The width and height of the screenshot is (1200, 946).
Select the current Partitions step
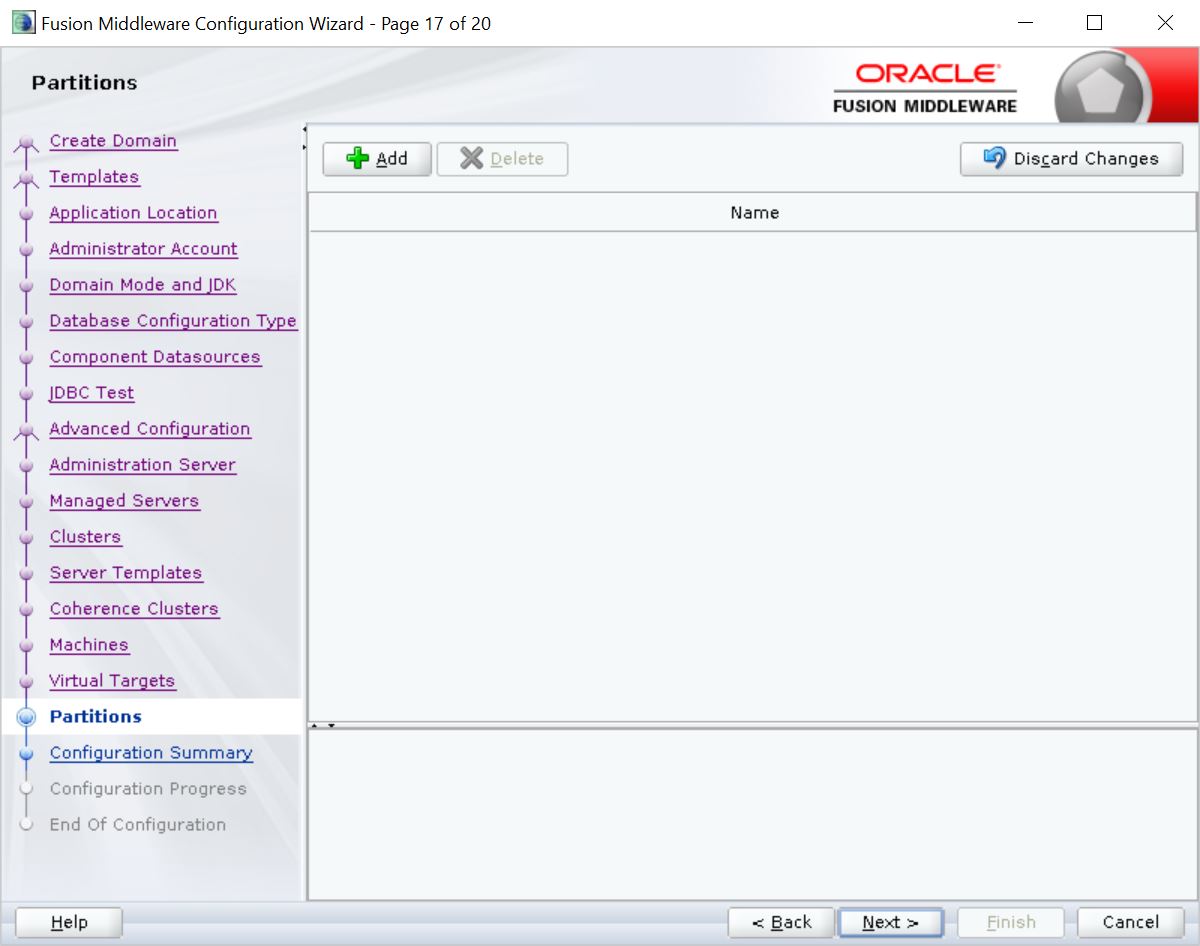96,717
